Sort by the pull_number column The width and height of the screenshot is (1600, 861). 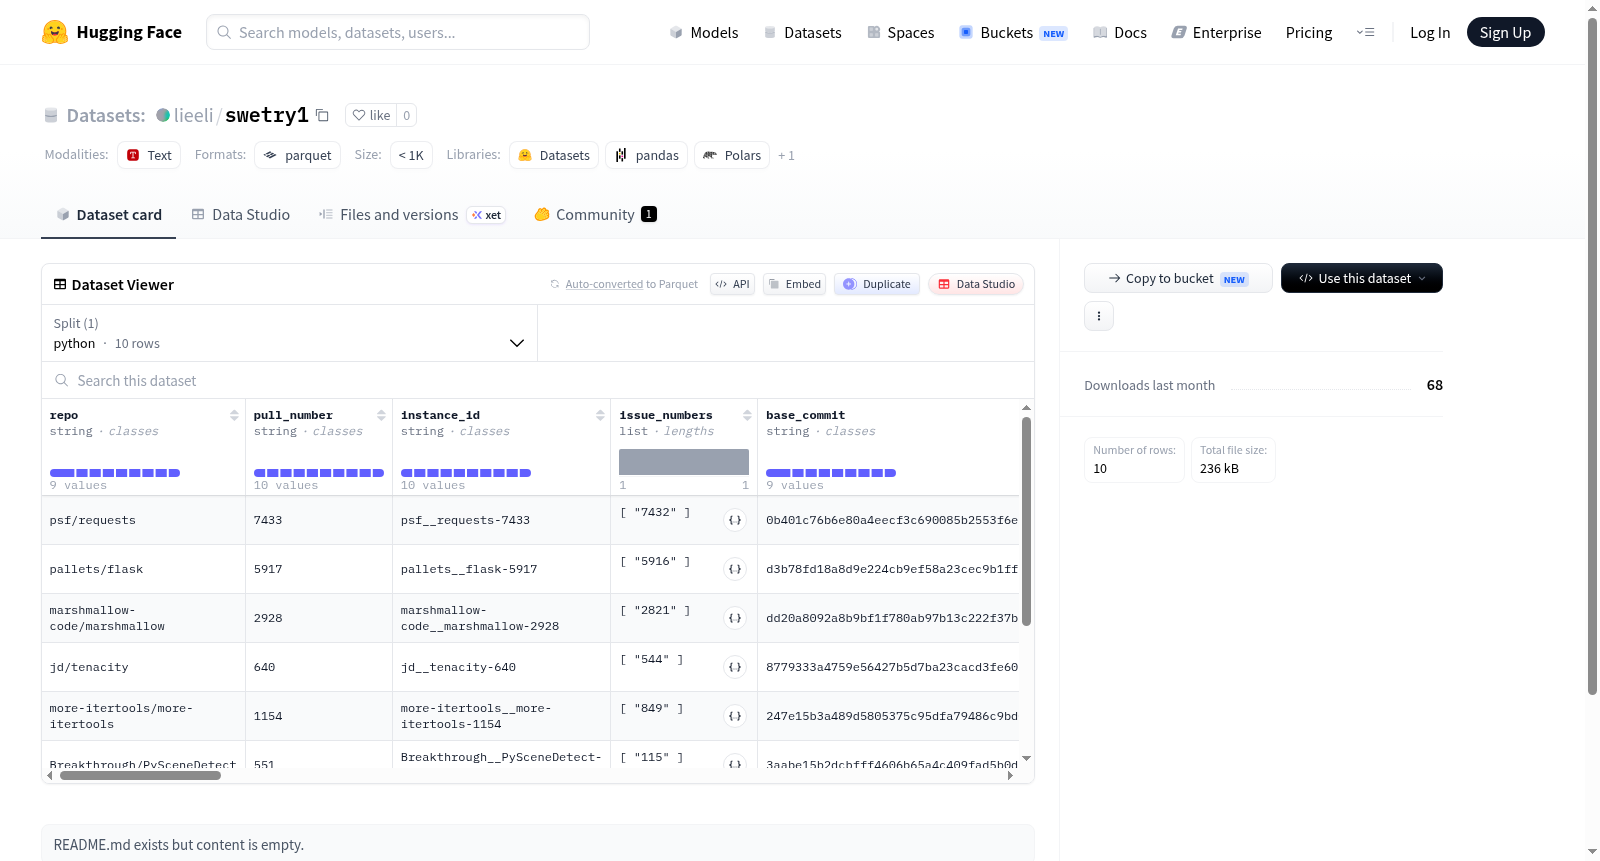coord(381,415)
